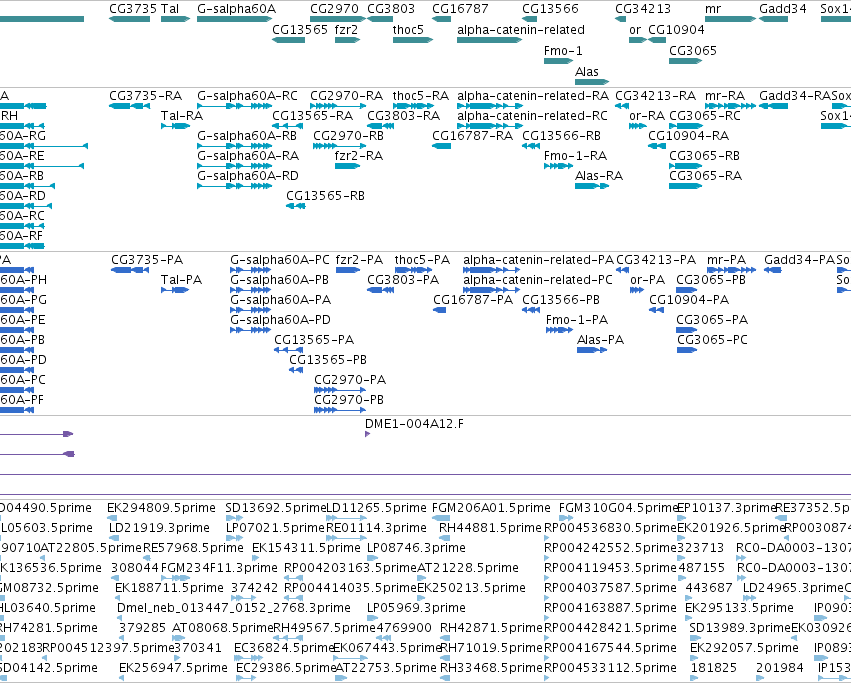Click the CG16787-PA protein label

(473, 300)
